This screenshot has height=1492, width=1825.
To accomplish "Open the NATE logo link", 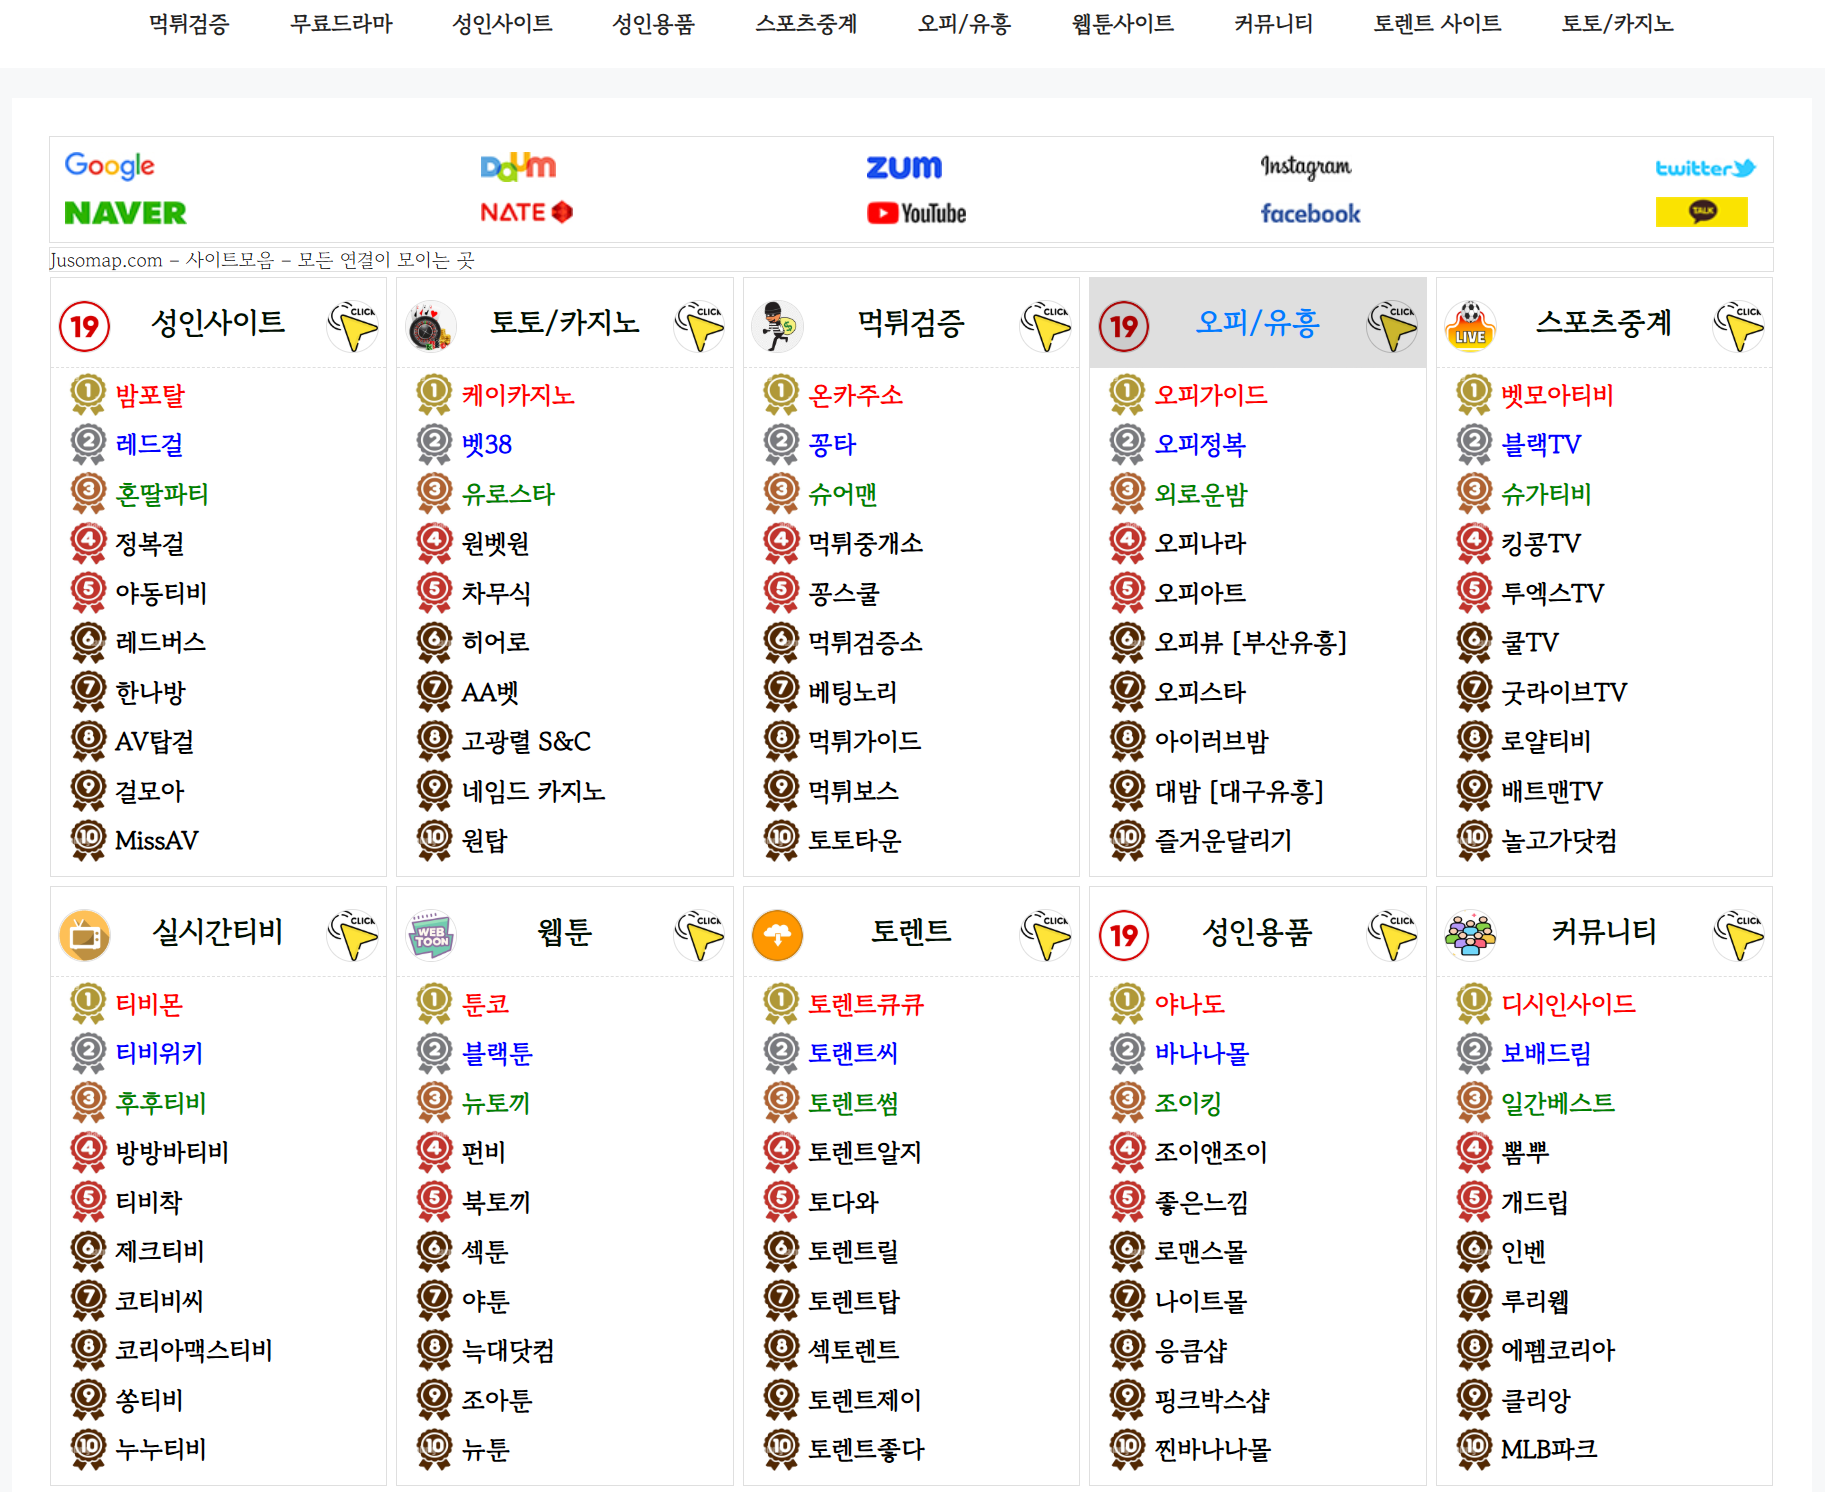I will pos(526,212).
